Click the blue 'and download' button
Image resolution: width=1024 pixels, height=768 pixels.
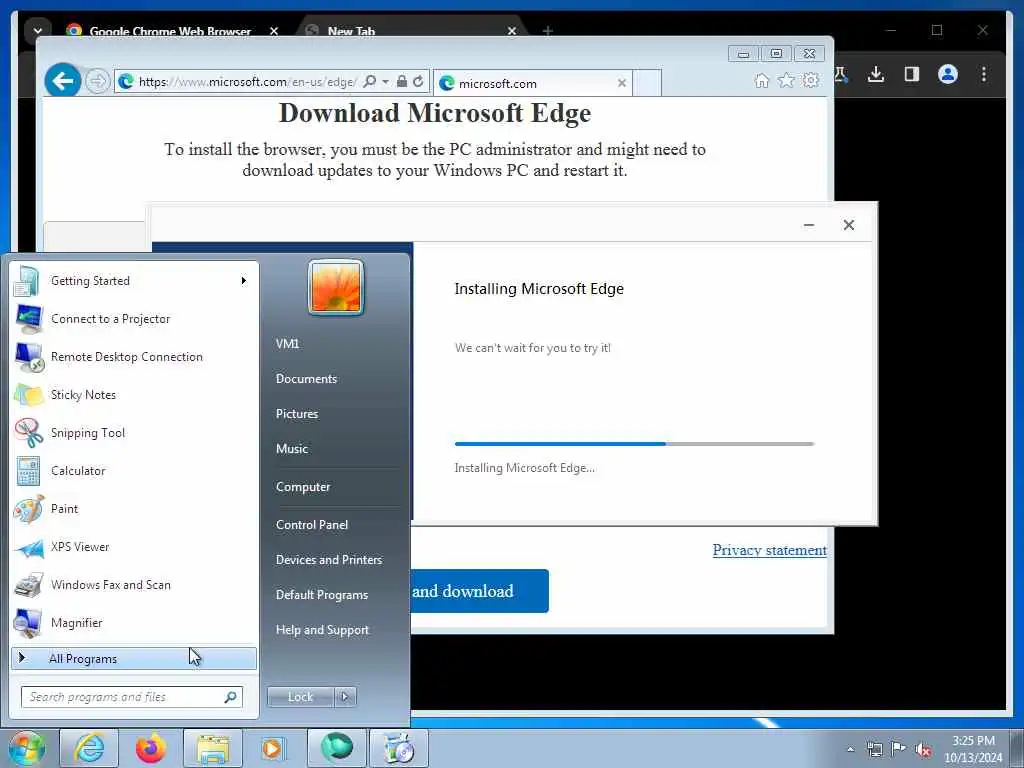point(479,591)
